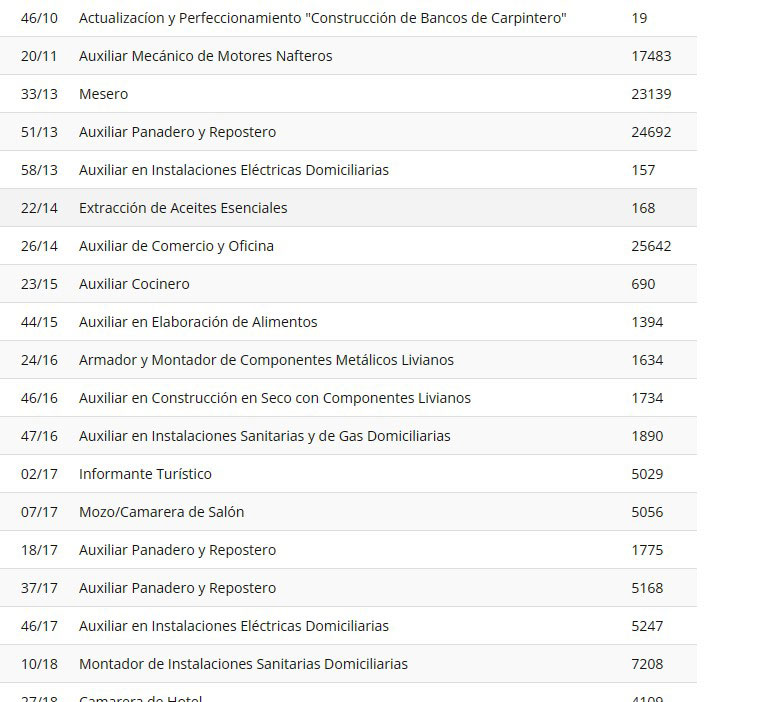The width and height of the screenshot is (766, 702).
Task: Select the value 5168 in row 37/17
Action: coord(647,588)
